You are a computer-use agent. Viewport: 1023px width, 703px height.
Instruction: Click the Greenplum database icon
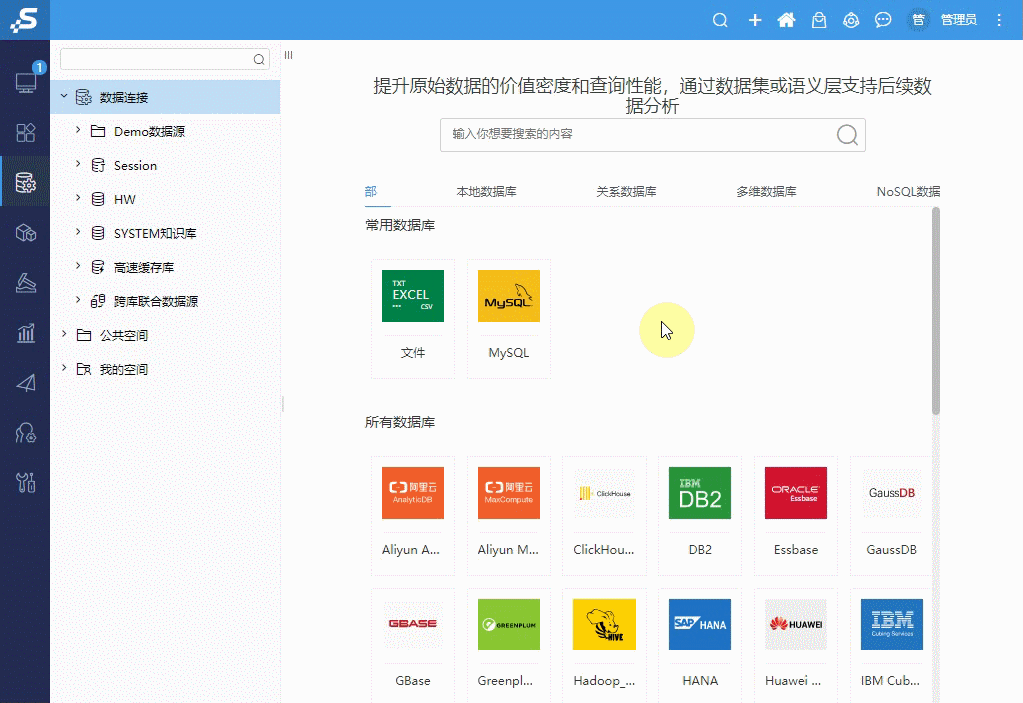click(x=508, y=624)
